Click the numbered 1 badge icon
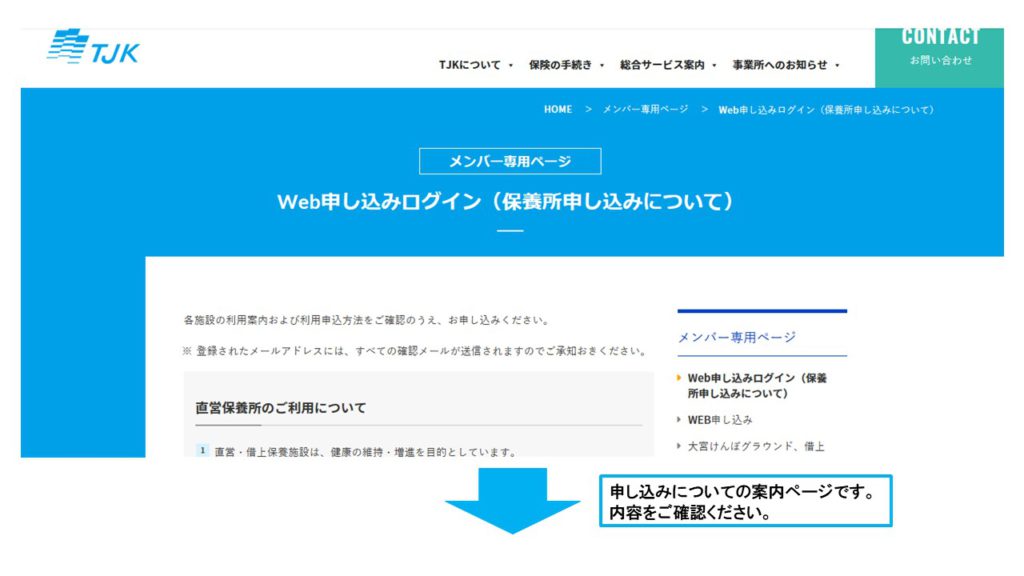The image size is (1024, 576). [202, 451]
